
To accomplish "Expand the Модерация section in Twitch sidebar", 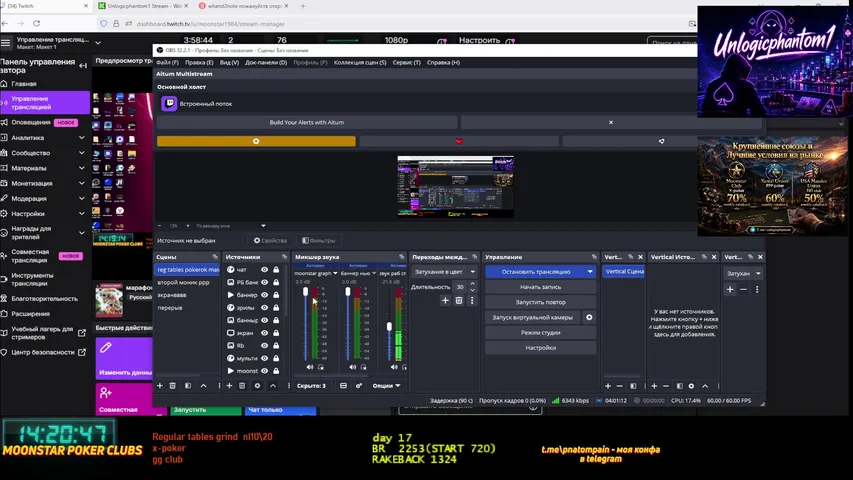I will pyautogui.click(x=82, y=199).
